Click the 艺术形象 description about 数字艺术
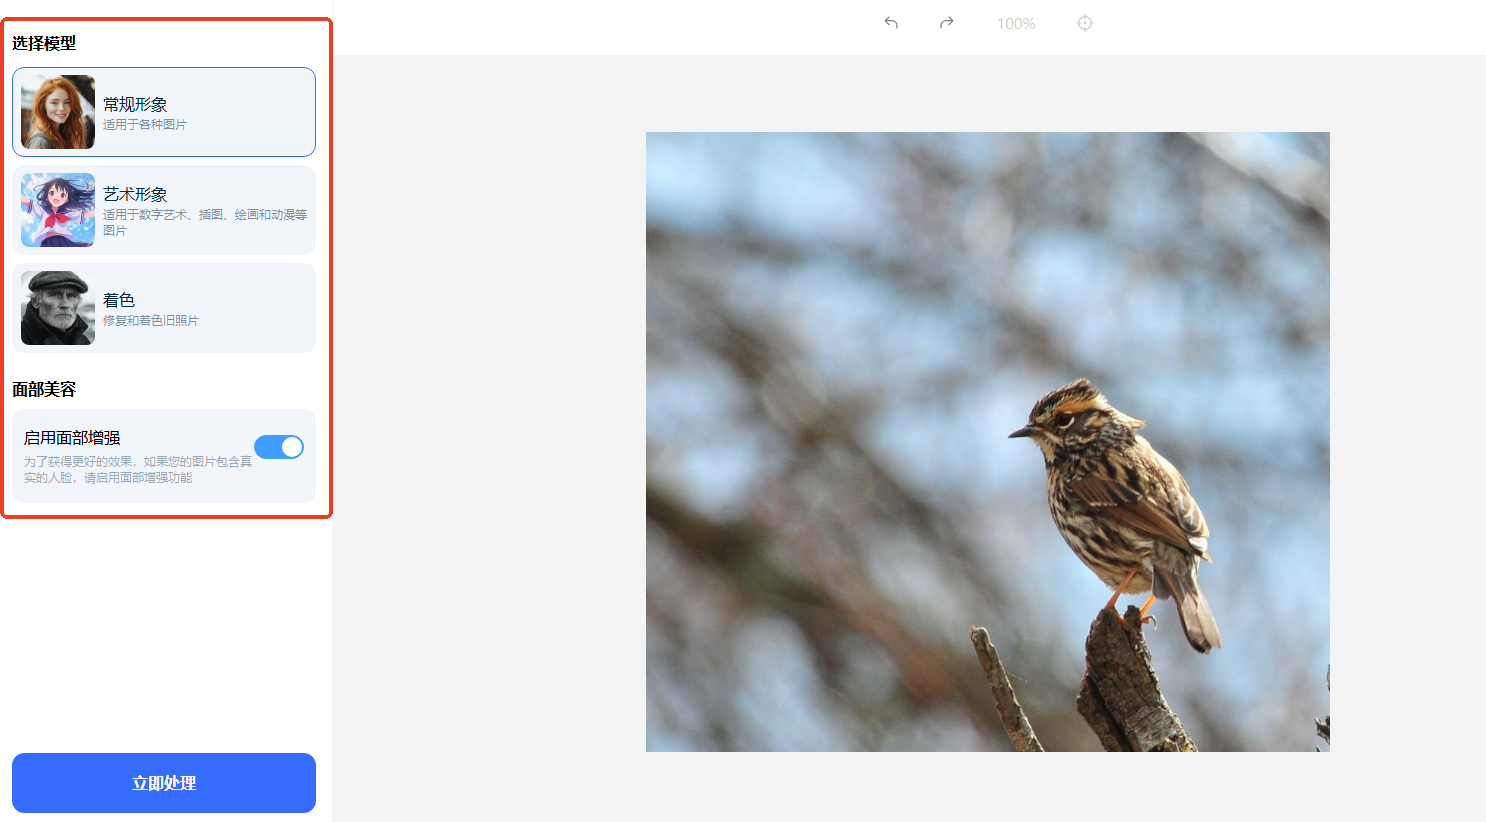Screen dimensions: 1486x822 (205, 222)
